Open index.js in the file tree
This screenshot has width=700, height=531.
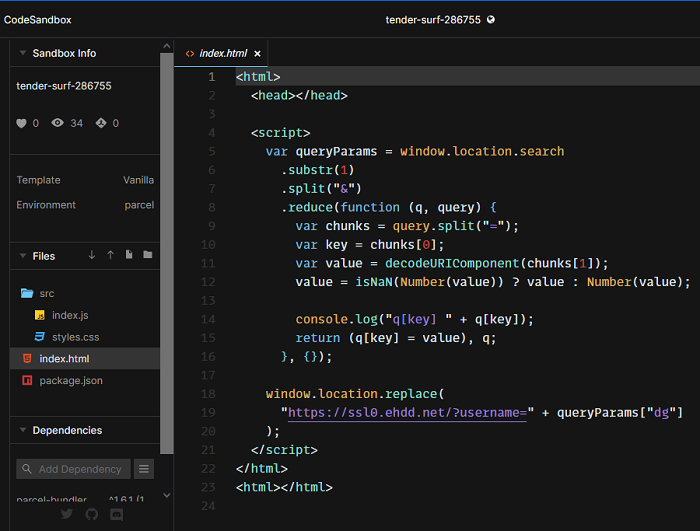(x=85, y=315)
